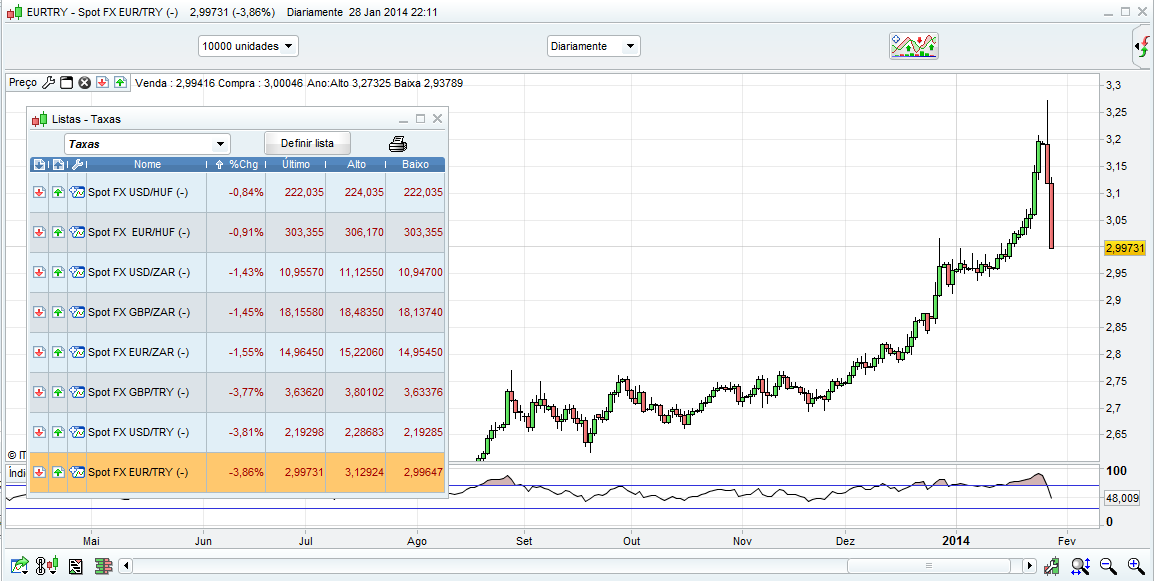Sort the list by %Chg column header
The width and height of the screenshot is (1154, 581).
pyautogui.click(x=241, y=164)
